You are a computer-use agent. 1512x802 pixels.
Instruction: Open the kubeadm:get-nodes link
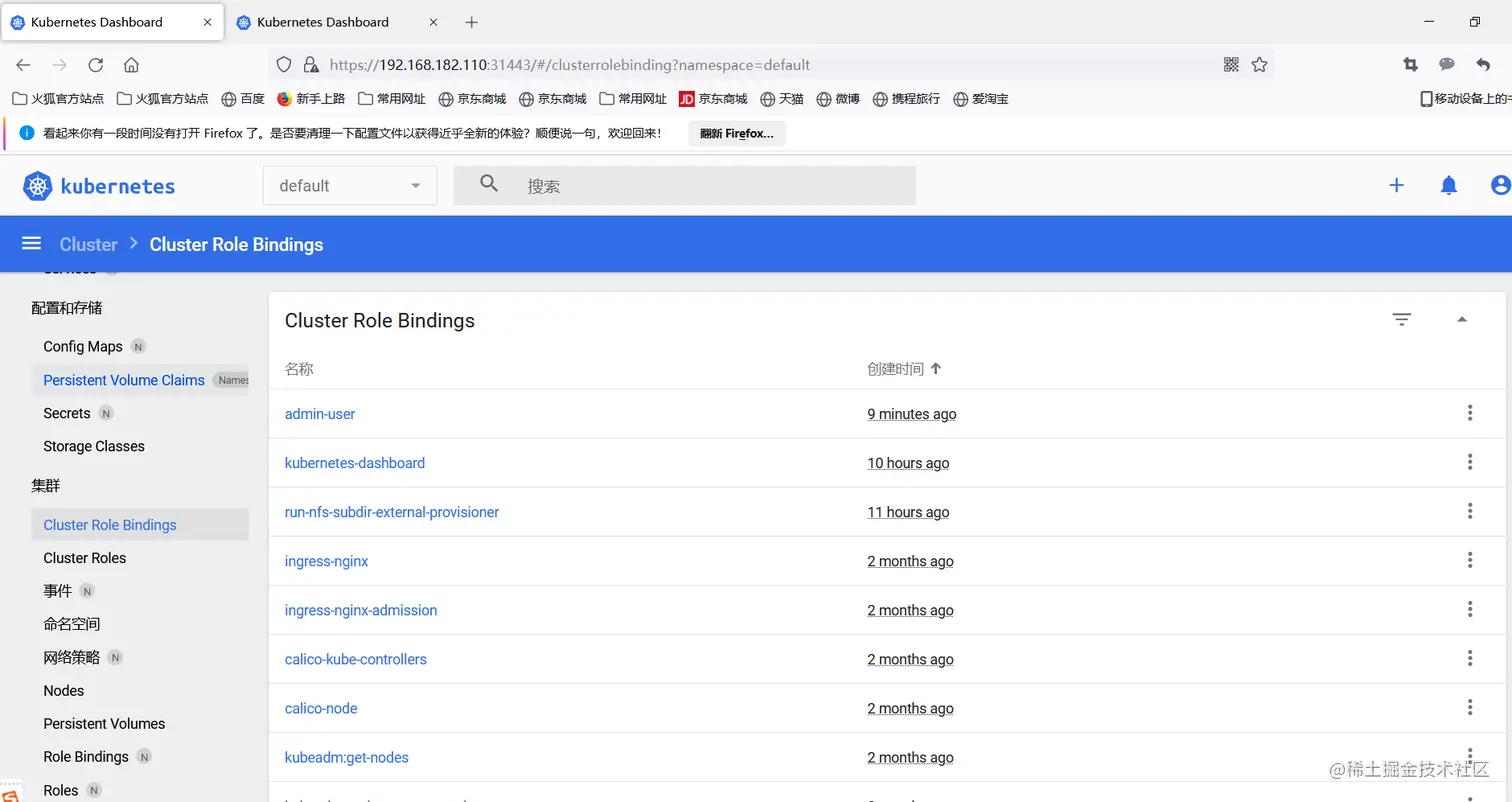coord(347,757)
